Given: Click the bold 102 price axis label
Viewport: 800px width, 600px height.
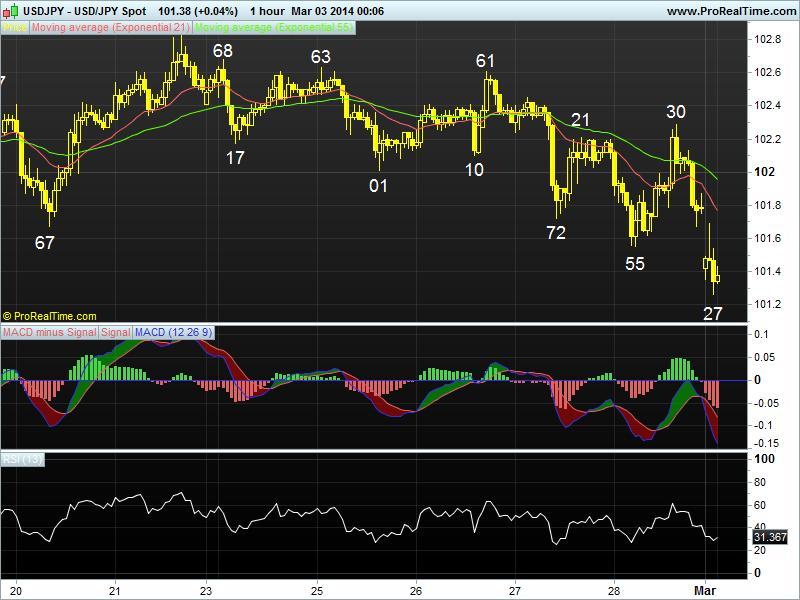Looking at the screenshot, I should point(764,172).
